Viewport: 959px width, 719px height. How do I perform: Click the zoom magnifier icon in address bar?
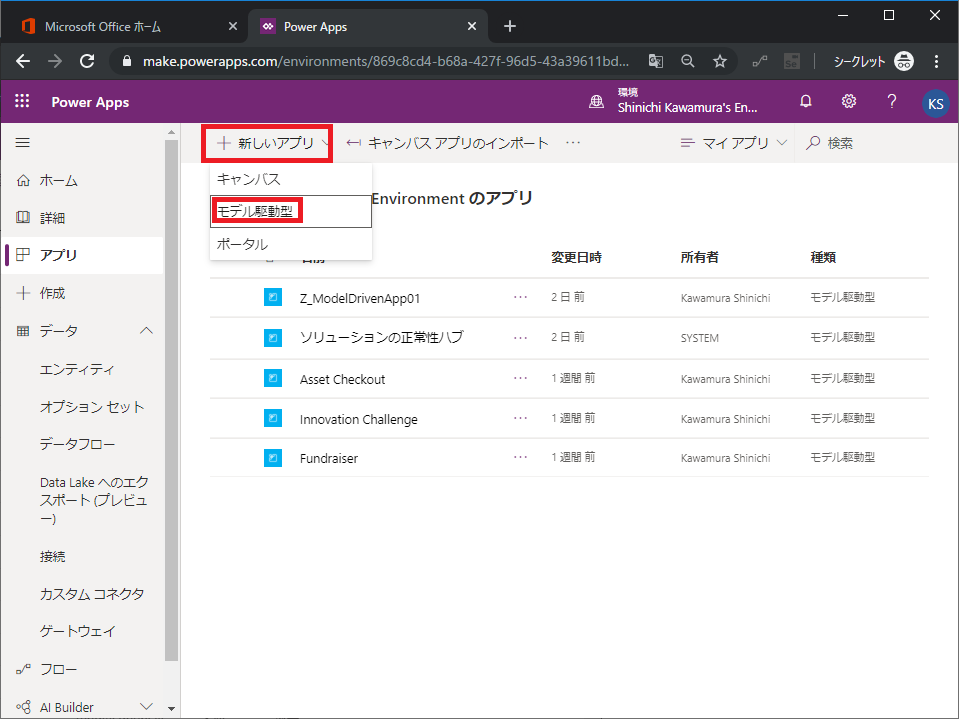point(687,61)
